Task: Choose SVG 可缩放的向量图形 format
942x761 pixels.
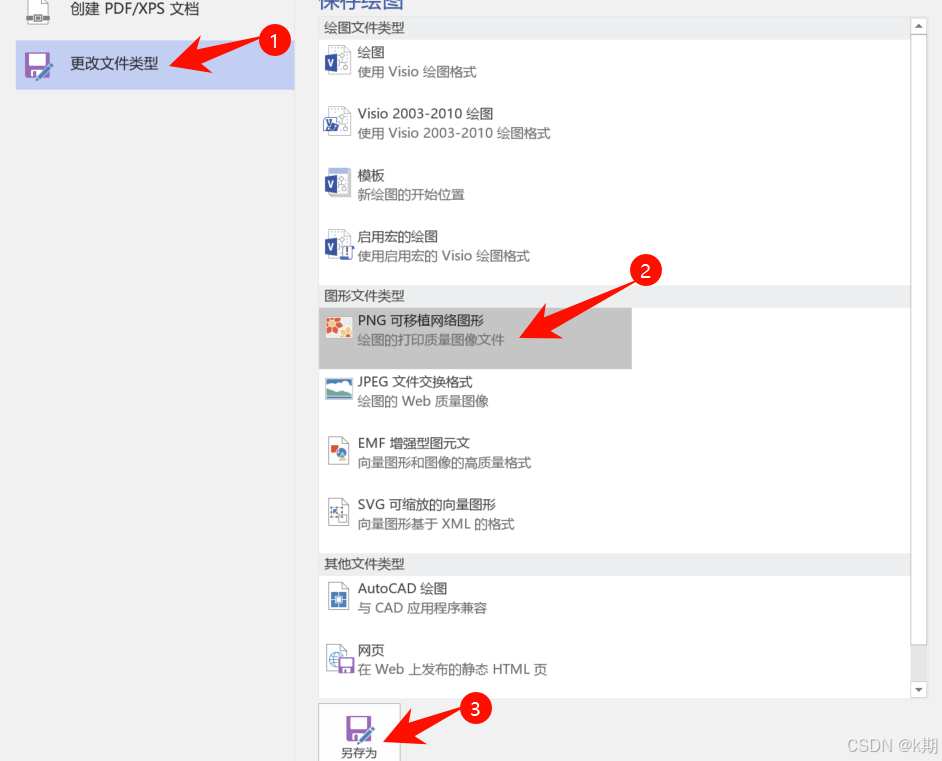Action: pyautogui.click(x=427, y=505)
